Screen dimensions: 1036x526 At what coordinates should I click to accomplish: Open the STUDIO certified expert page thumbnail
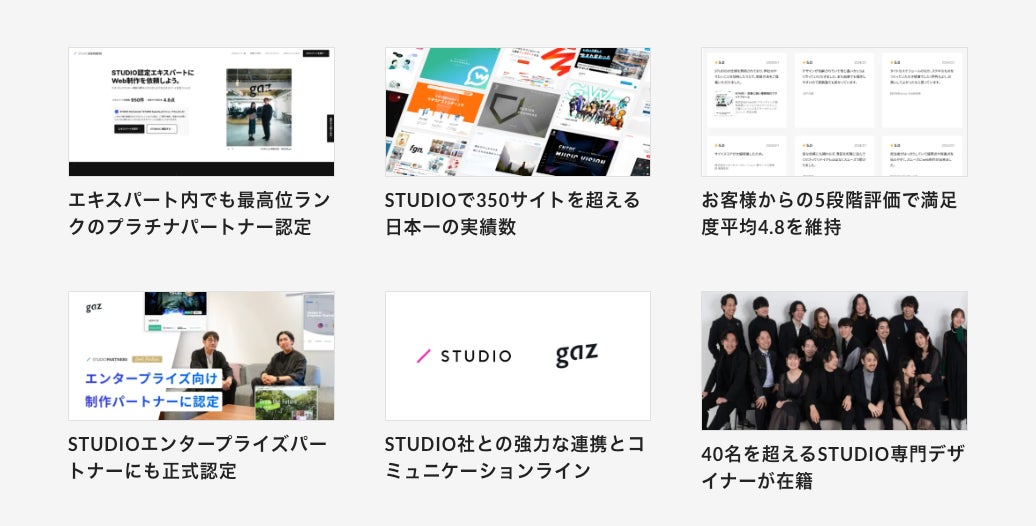[202, 112]
